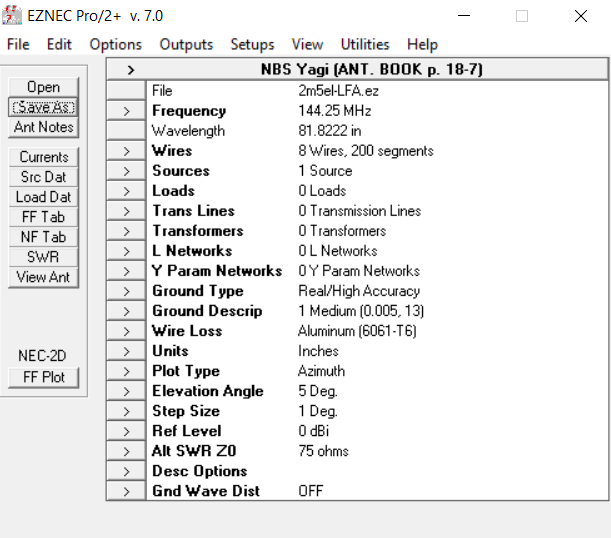The width and height of the screenshot is (611, 538).
Task: Open the Utilities menu
Action: [365, 44]
